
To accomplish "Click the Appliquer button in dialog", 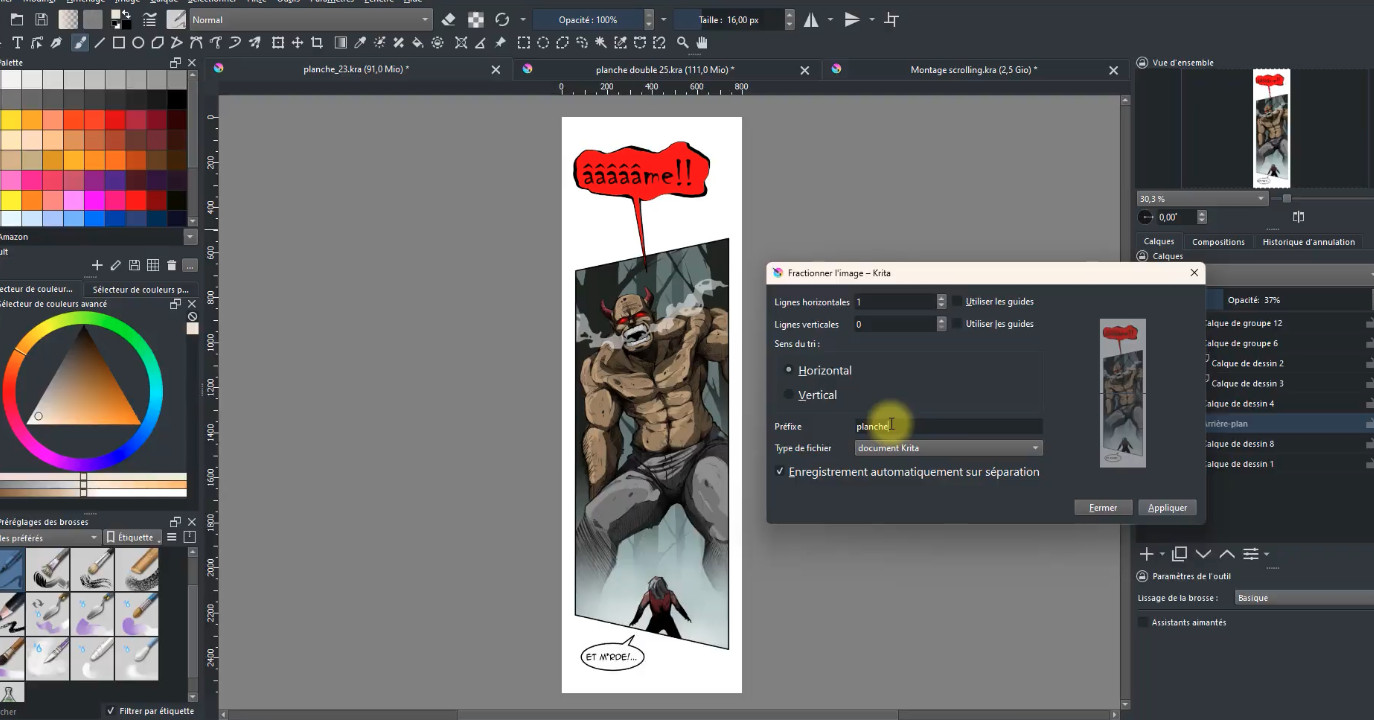I will [x=1167, y=508].
